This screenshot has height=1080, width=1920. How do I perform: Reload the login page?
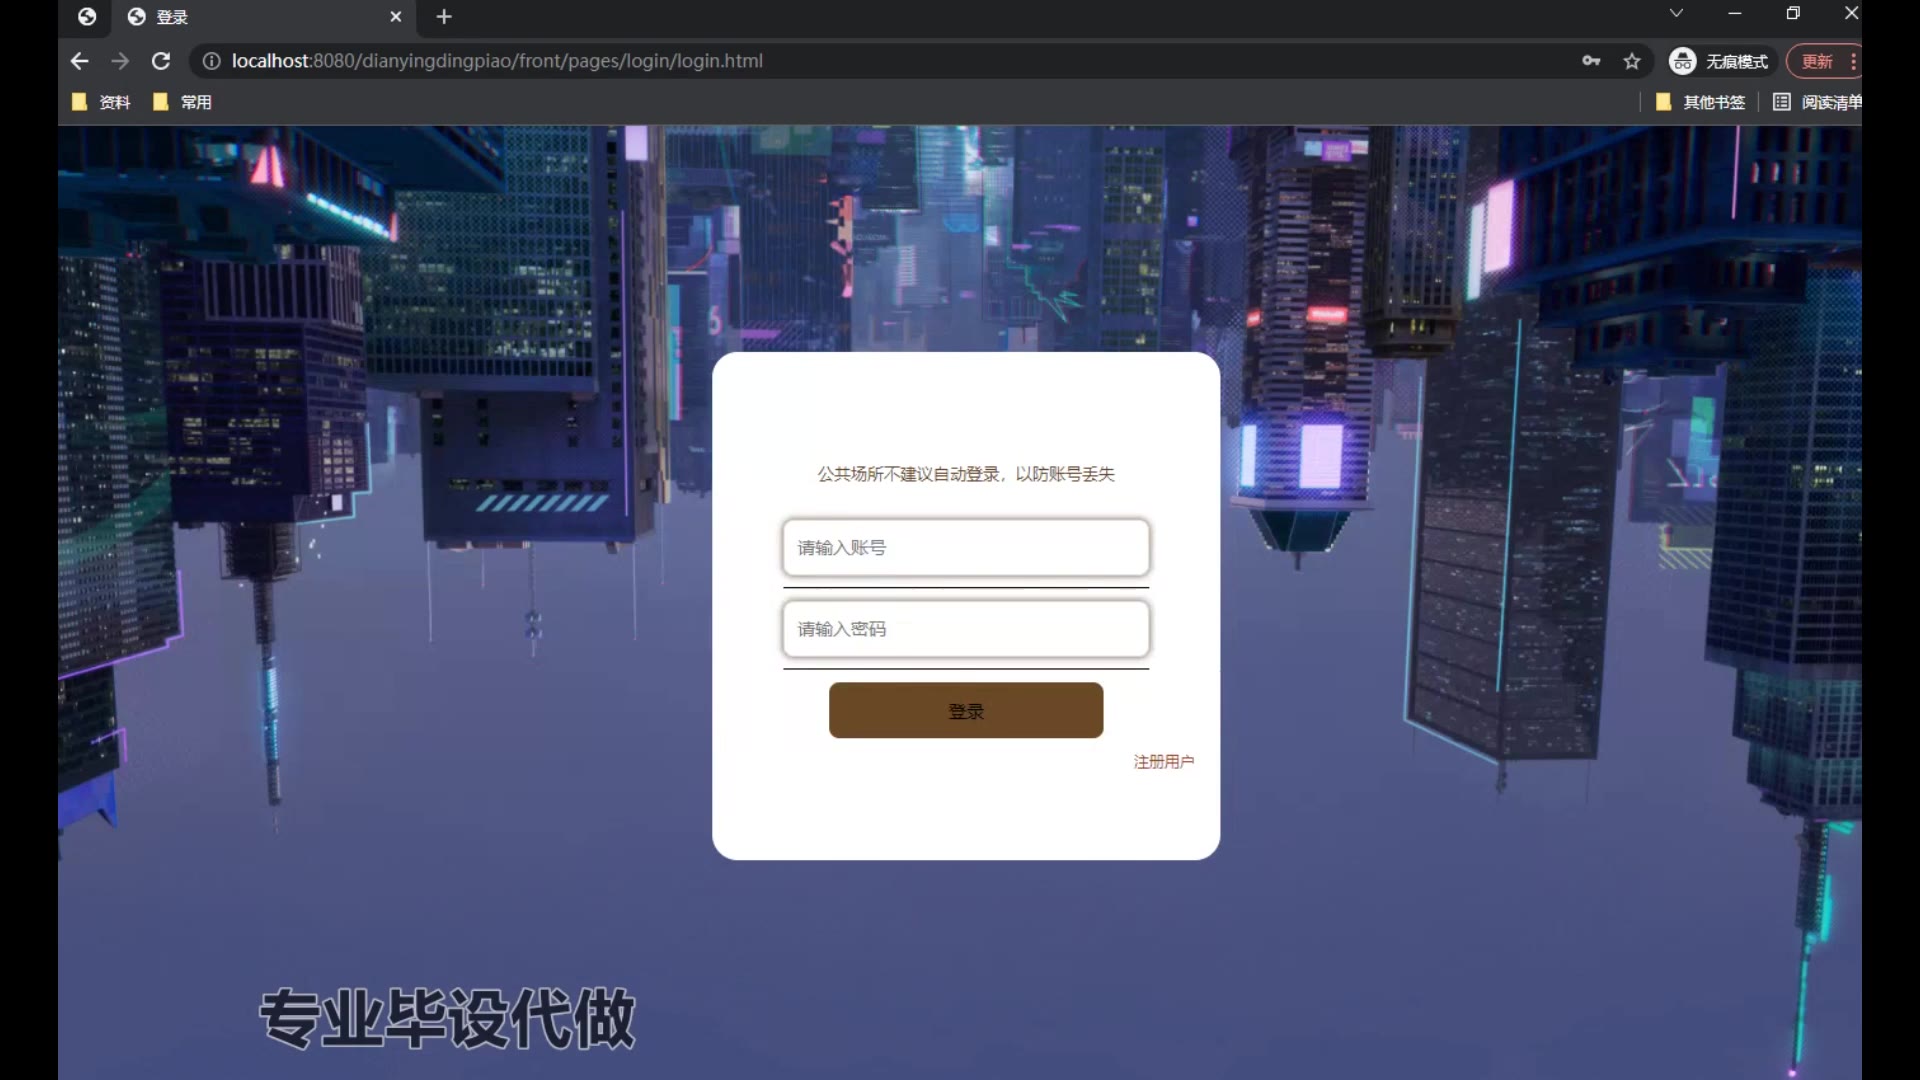coord(161,61)
